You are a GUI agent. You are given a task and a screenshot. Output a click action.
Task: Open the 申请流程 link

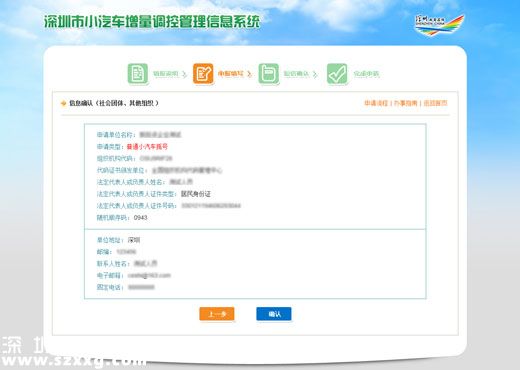[x=376, y=103]
